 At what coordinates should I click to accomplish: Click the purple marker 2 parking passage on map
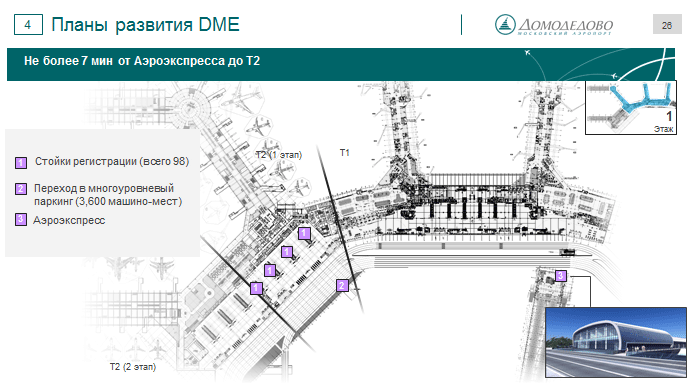coord(342,286)
